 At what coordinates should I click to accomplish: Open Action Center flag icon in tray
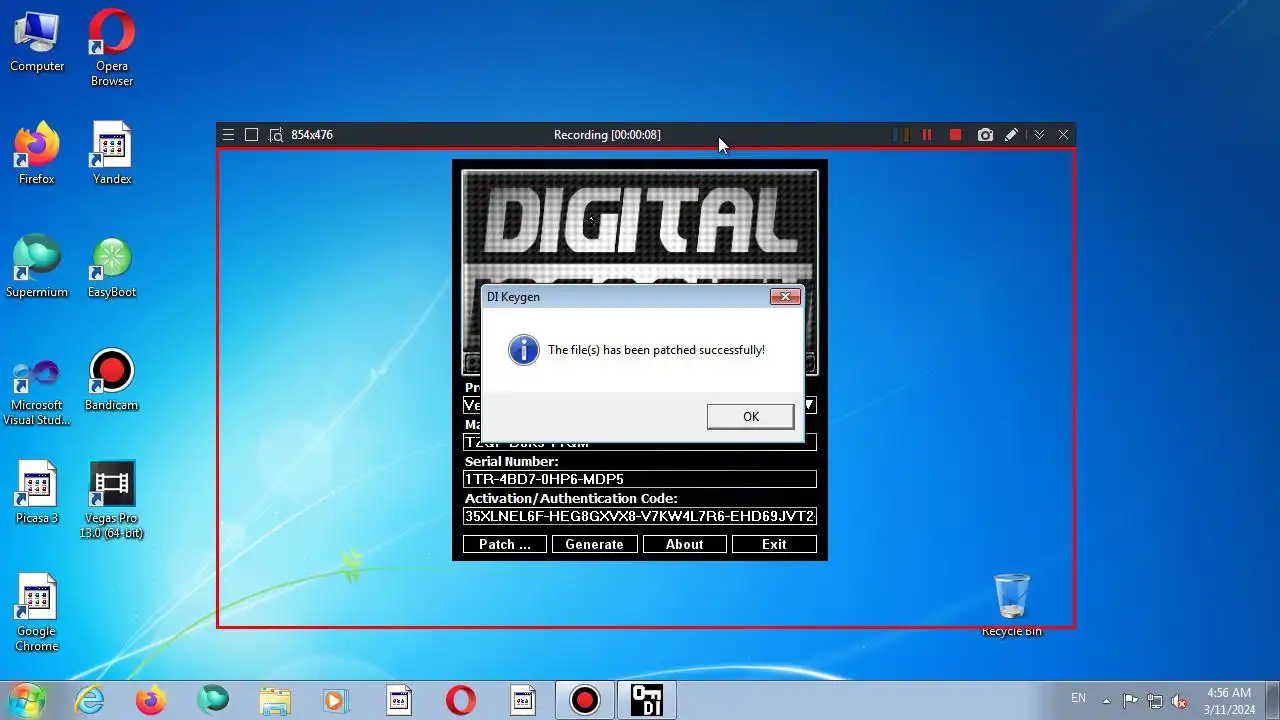click(x=1130, y=701)
